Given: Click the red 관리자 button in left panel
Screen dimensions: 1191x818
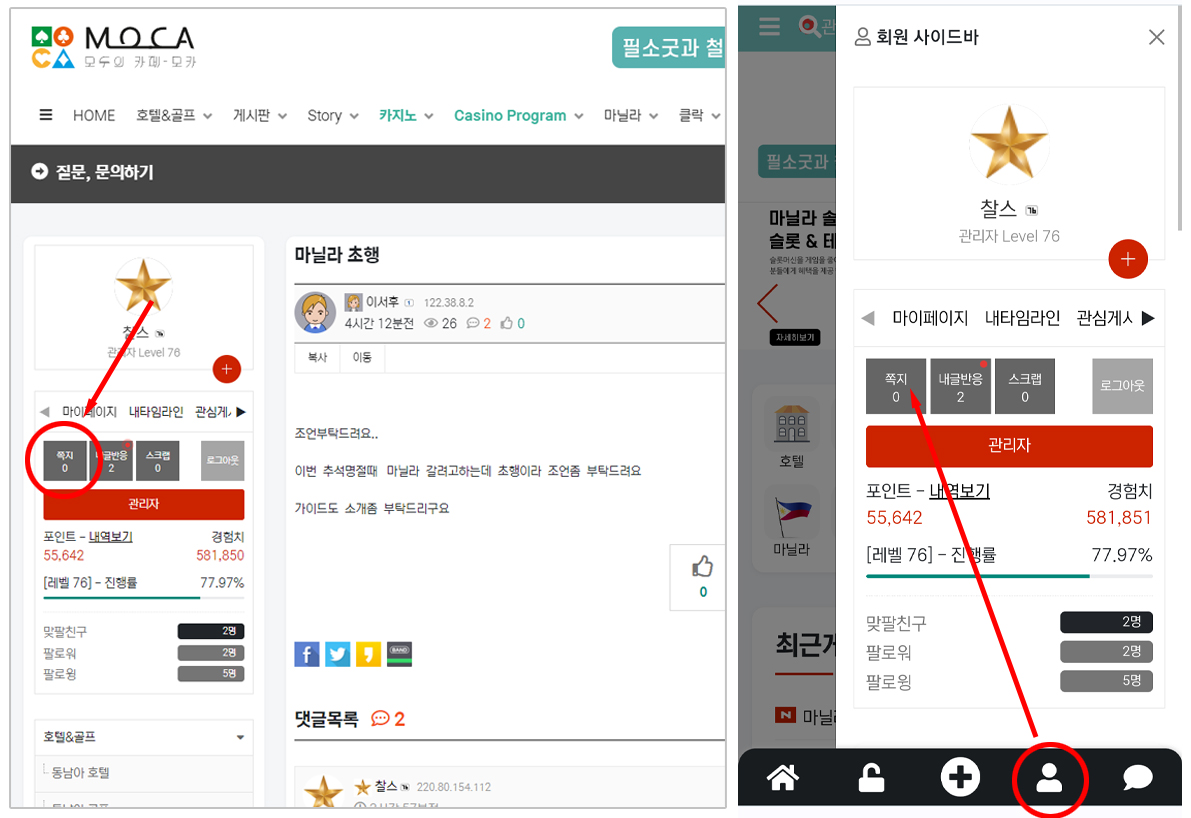Looking at the screenshot, I should 144,504.
